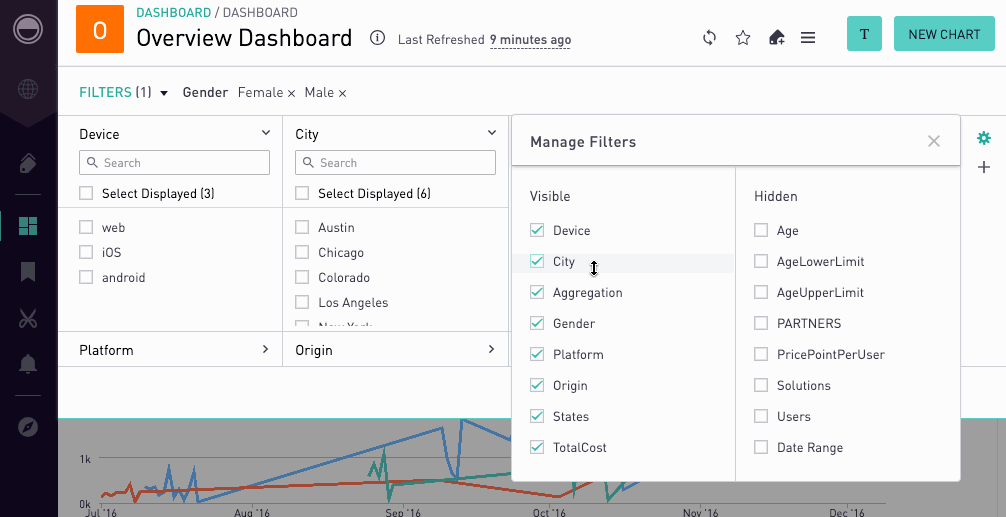Remove the Male filter tag
Viewport: 1006px width, 517px height.
[343, 94]
